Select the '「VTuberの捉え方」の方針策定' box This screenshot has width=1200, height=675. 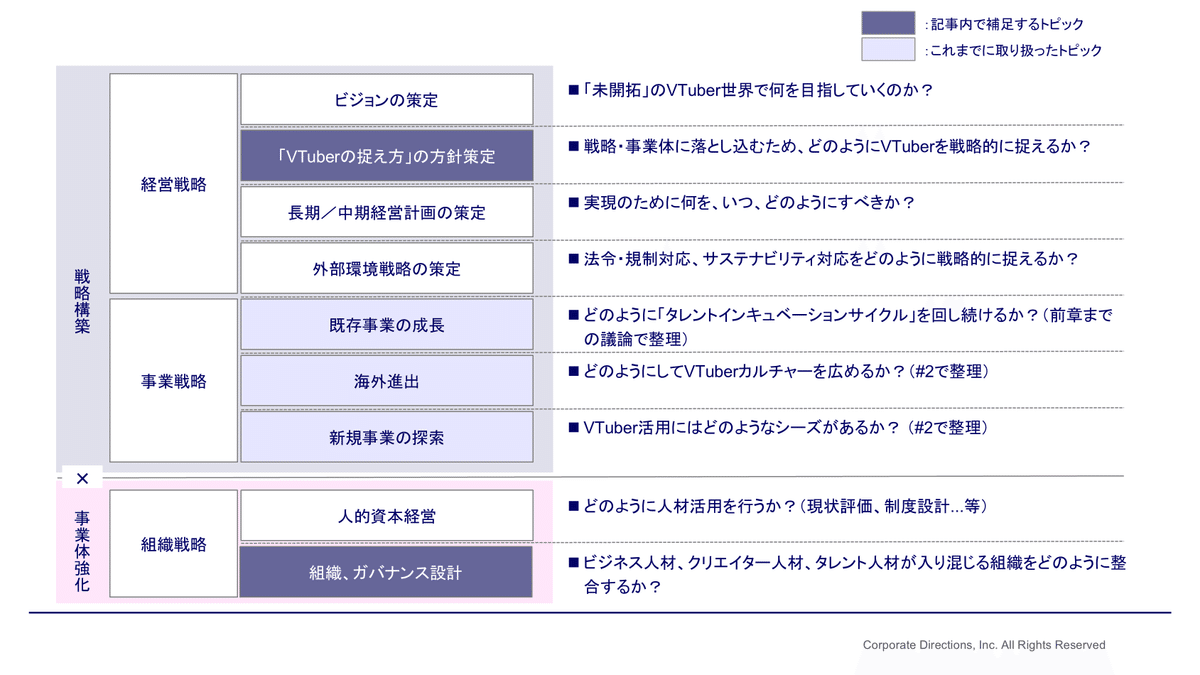point(386,156)
